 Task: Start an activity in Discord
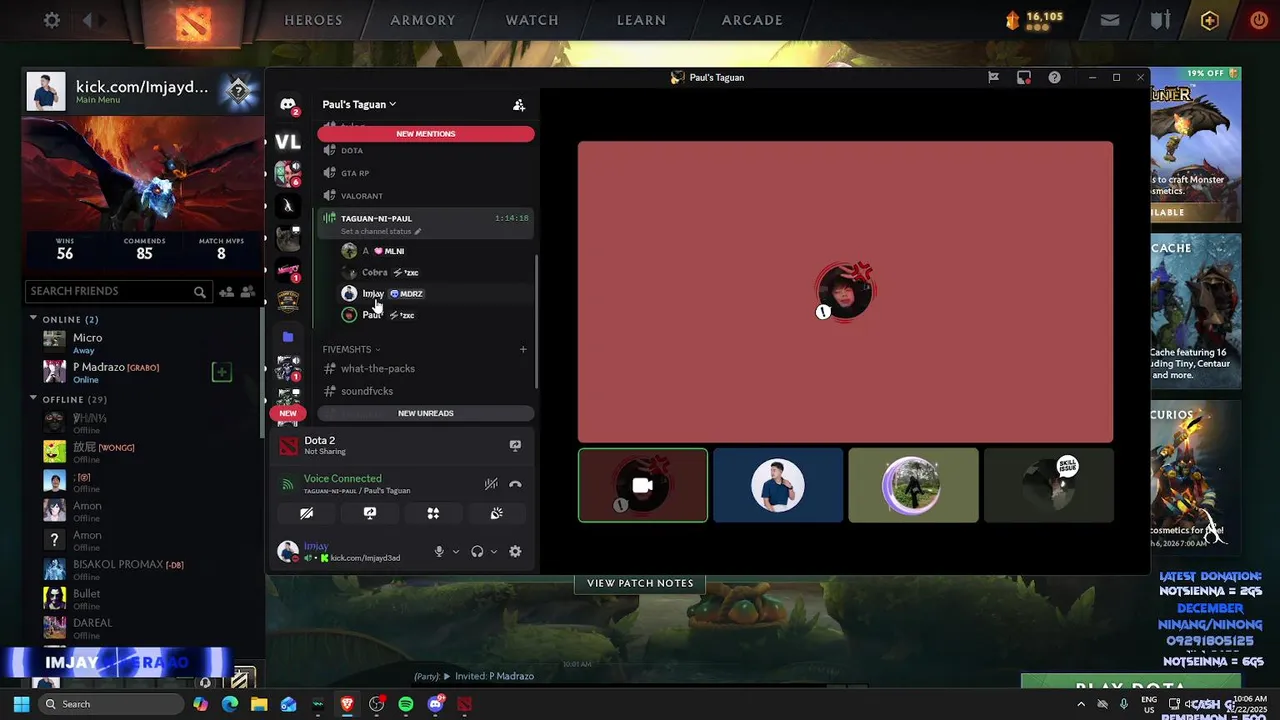pos(433,513)
